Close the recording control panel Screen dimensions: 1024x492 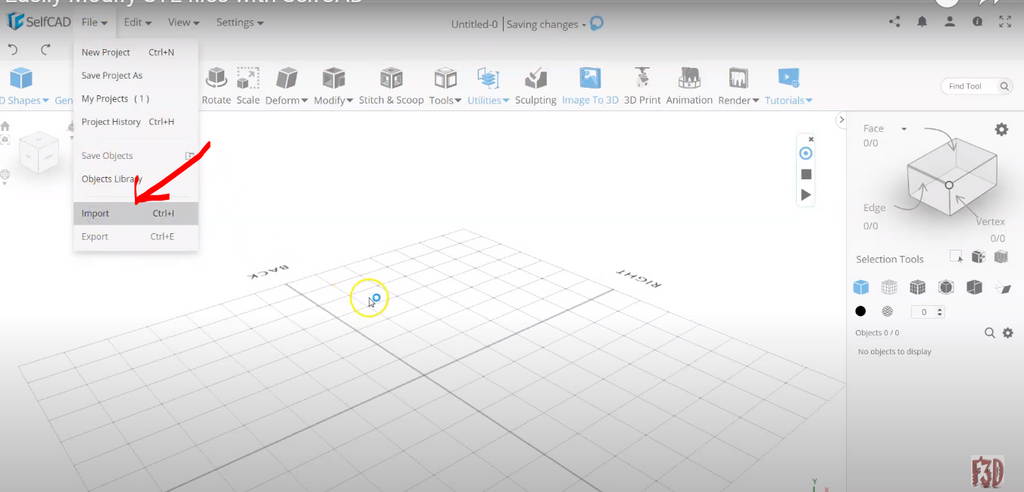click(x=811, y=139)
